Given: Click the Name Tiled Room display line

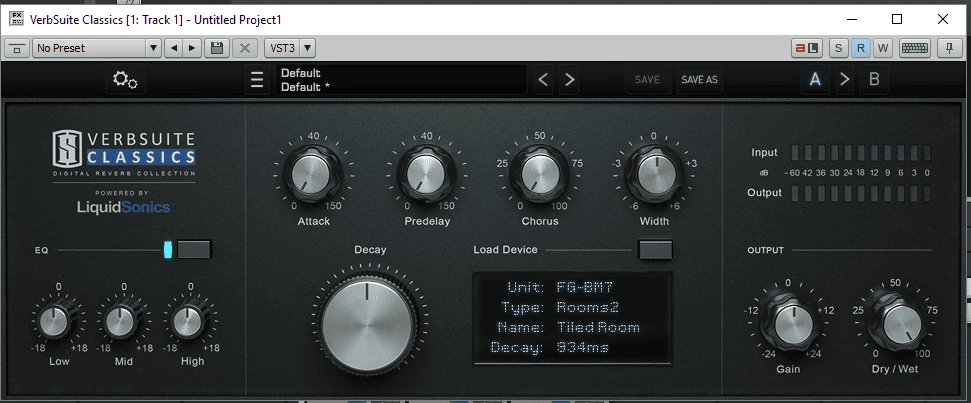Looking at the screenshot, I should coord(568,327).
